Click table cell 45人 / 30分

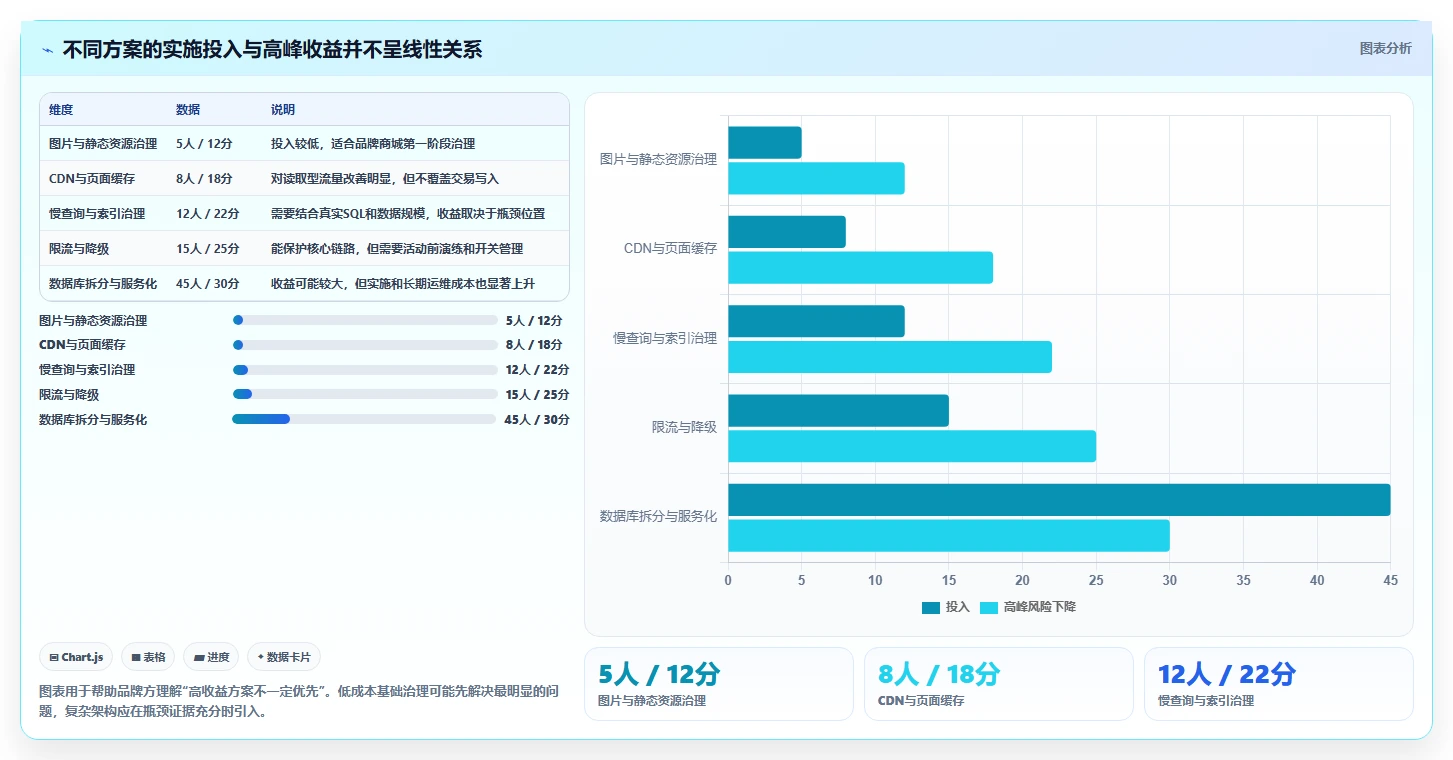coord(208,284)
